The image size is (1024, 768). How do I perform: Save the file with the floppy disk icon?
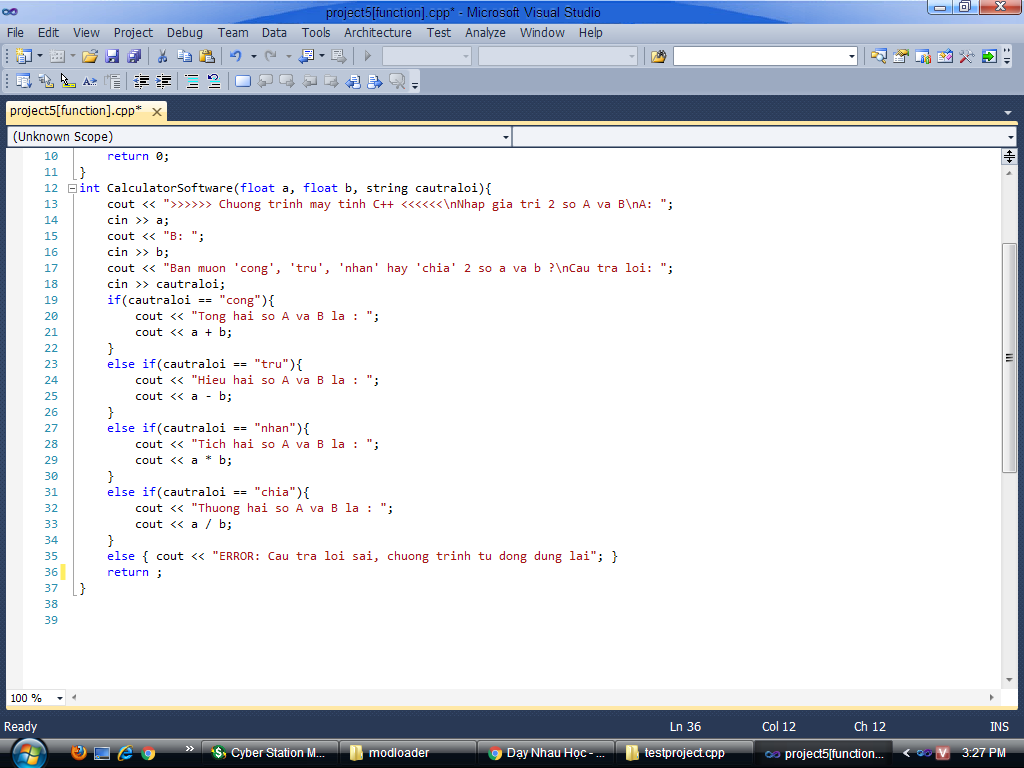click(112, 57)
